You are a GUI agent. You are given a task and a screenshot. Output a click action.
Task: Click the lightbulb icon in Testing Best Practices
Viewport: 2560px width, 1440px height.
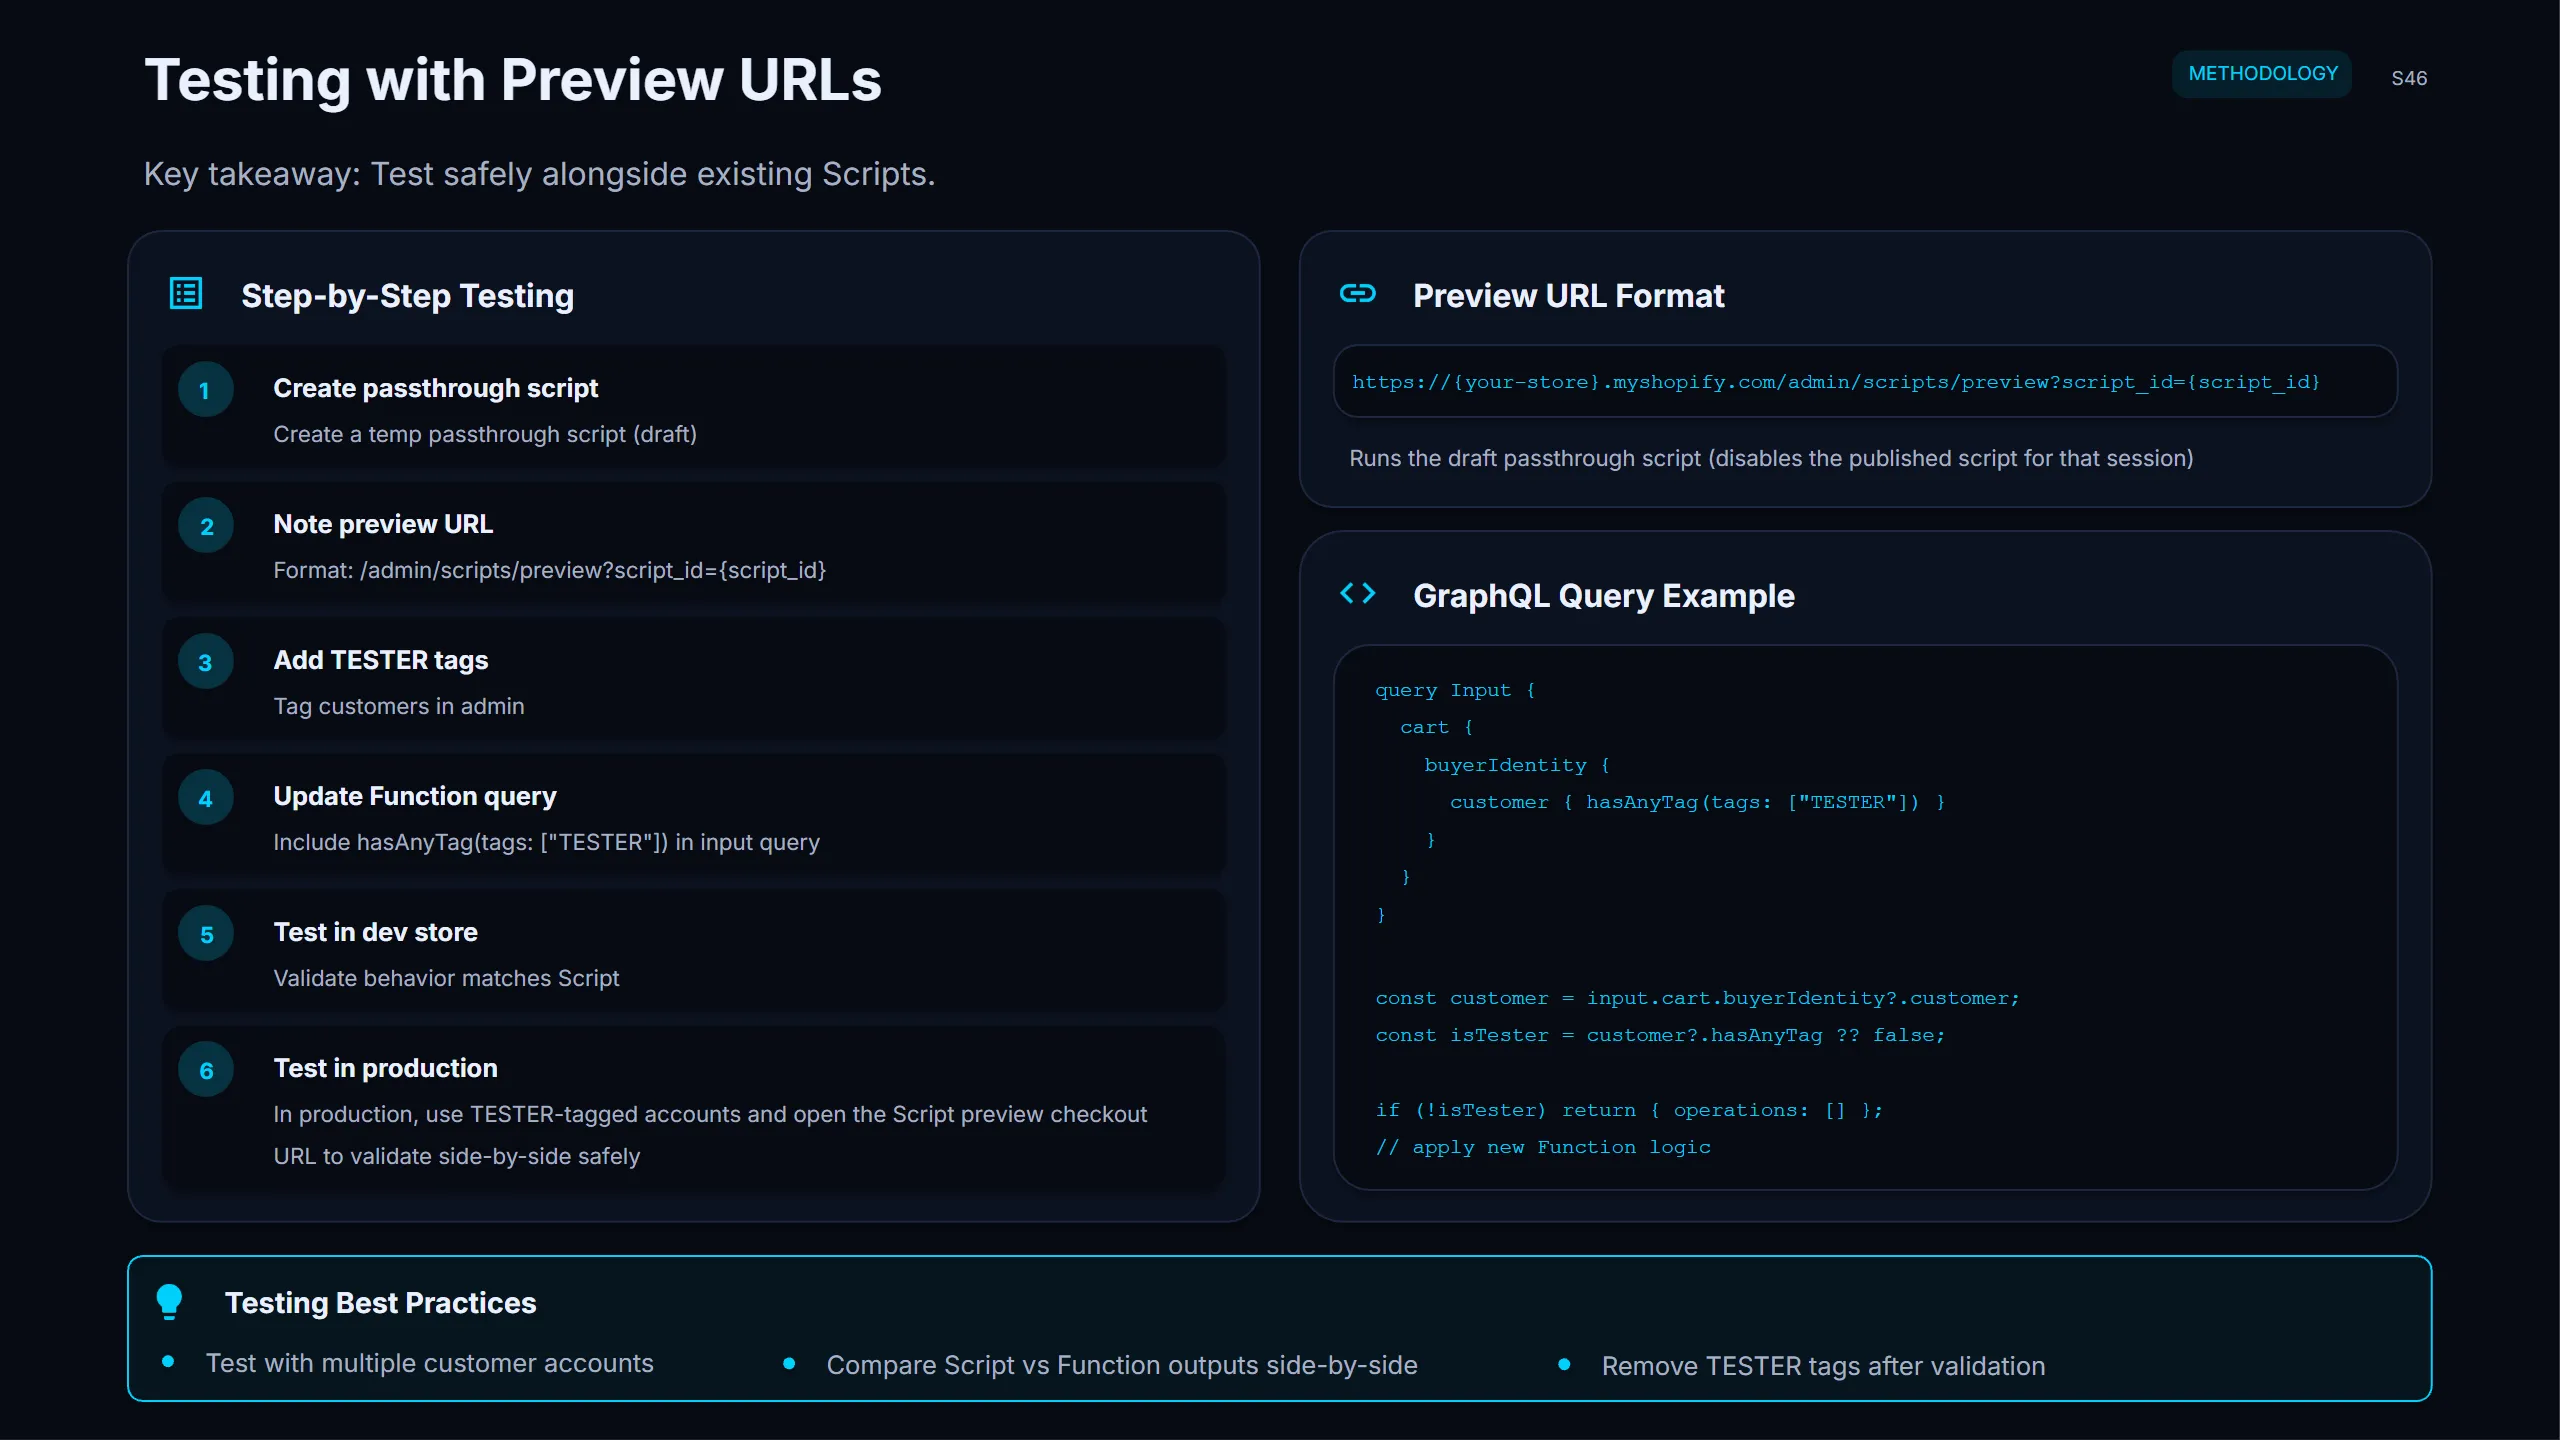click(x=169, y=1301)
